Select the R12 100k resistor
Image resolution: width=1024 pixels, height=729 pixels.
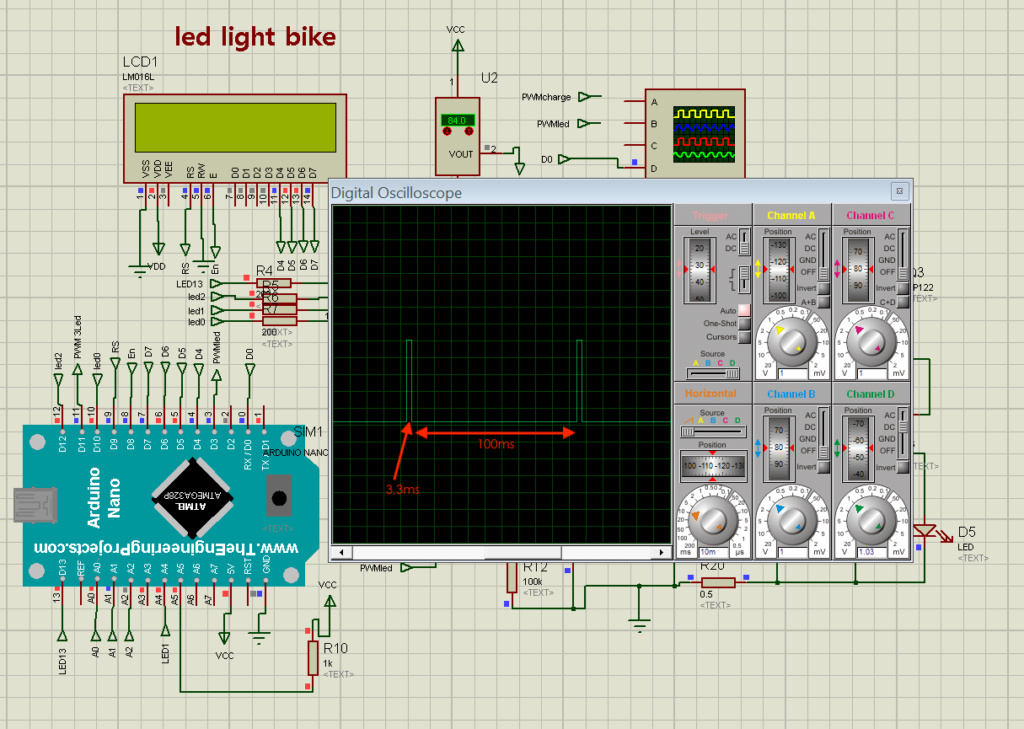point(512,578)
